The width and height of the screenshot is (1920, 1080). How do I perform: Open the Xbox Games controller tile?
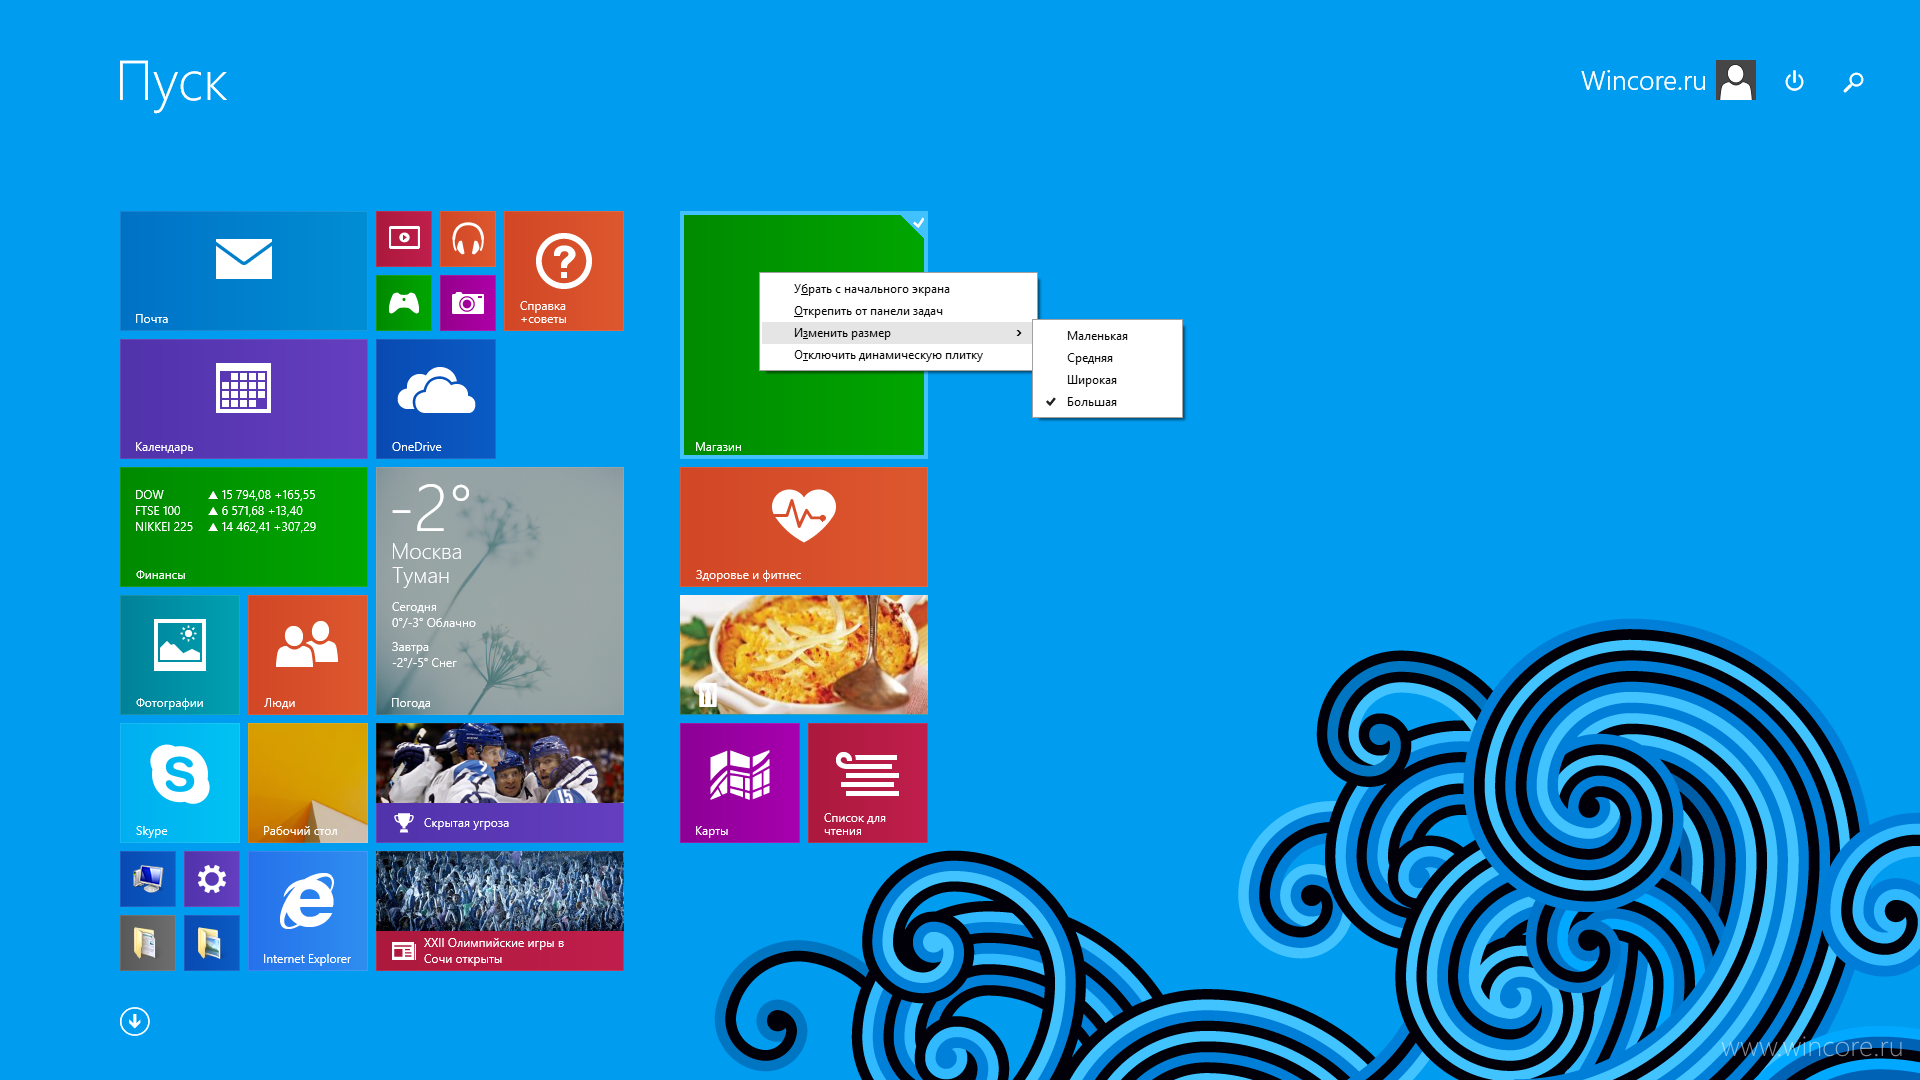(x=403, y=302)
